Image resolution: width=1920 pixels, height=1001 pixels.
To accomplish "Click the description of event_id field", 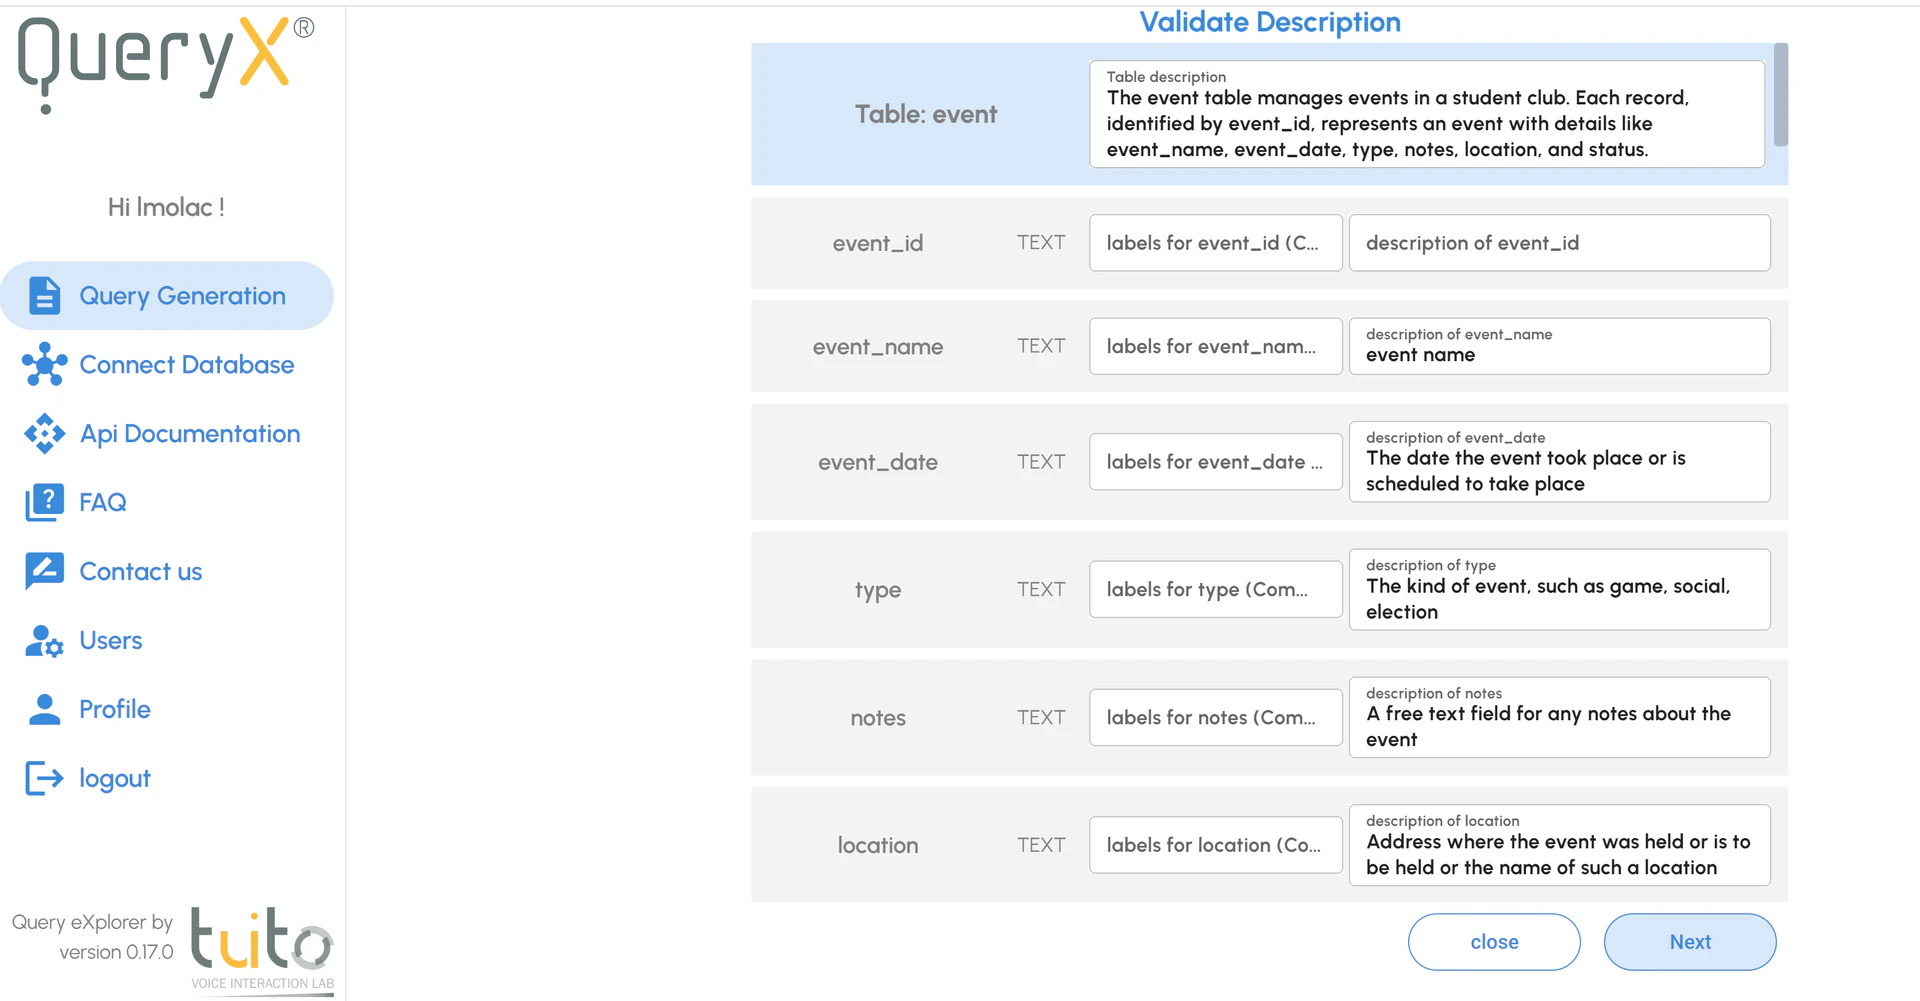I will 1558,243.
